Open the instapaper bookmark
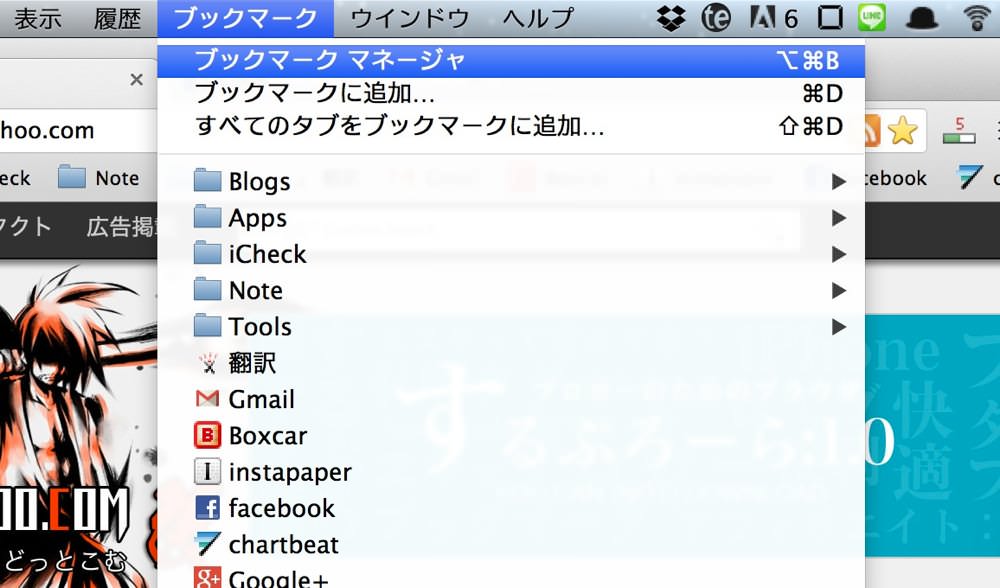1000x588 pixels. pos(511,472)
